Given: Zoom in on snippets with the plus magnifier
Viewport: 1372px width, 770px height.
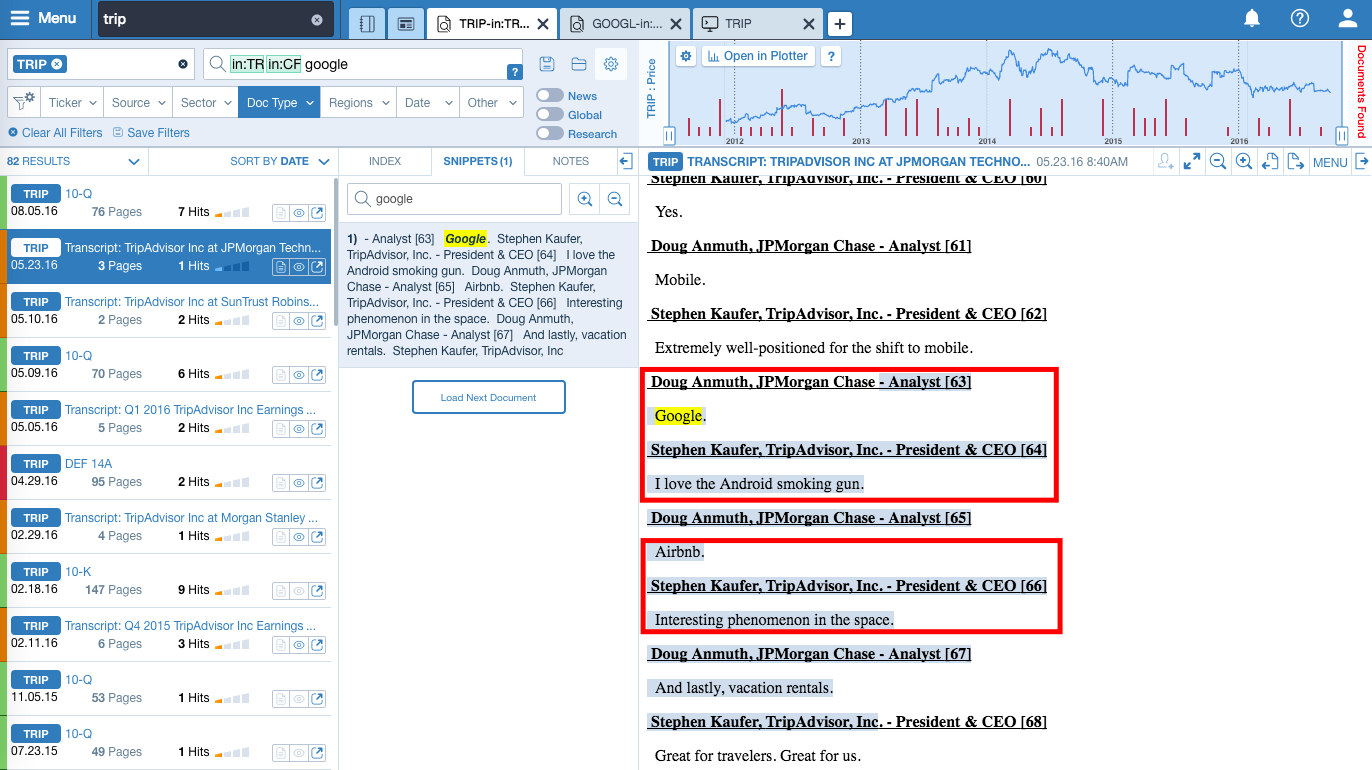Looking at the screenshot, I should (x=585, y=199).
